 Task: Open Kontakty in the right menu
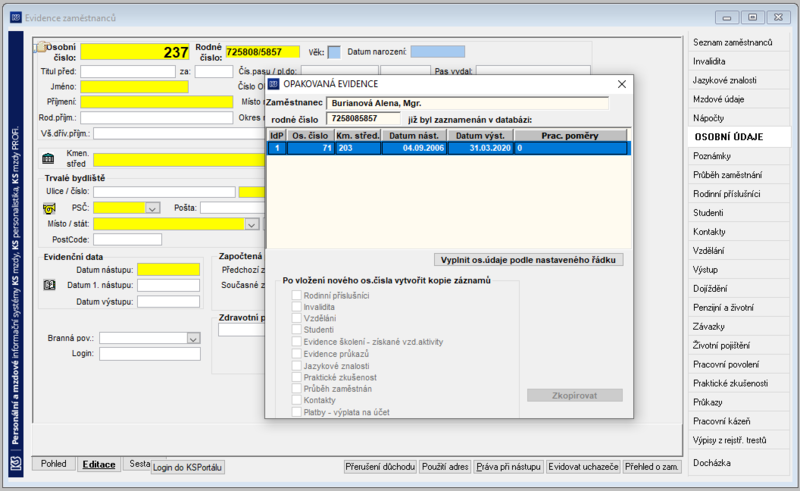click(738, 231)
